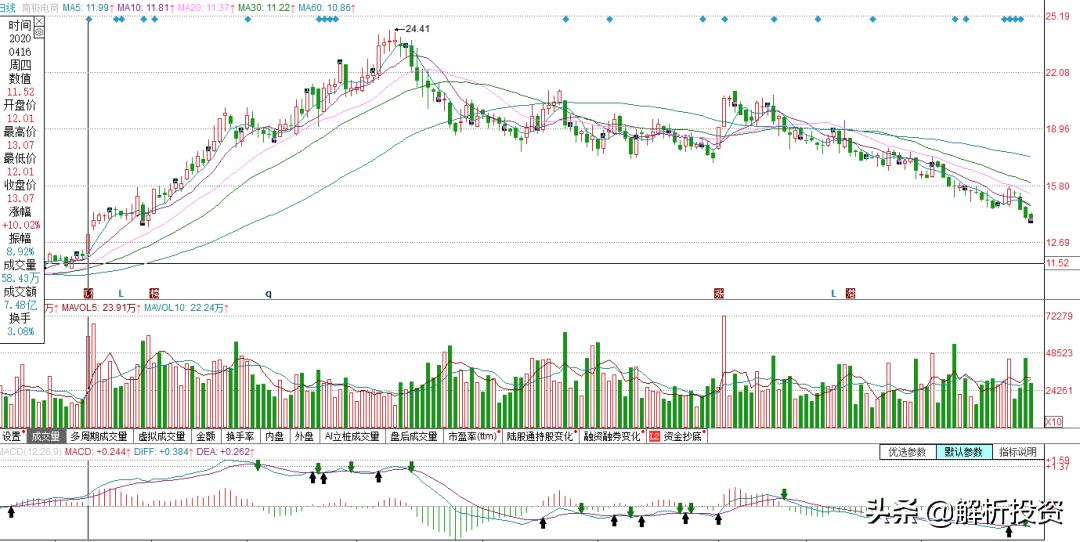Select the 成交量 indicator tab
The width and height of the screenshot is (1080, 542).
[x=45, y=437]
